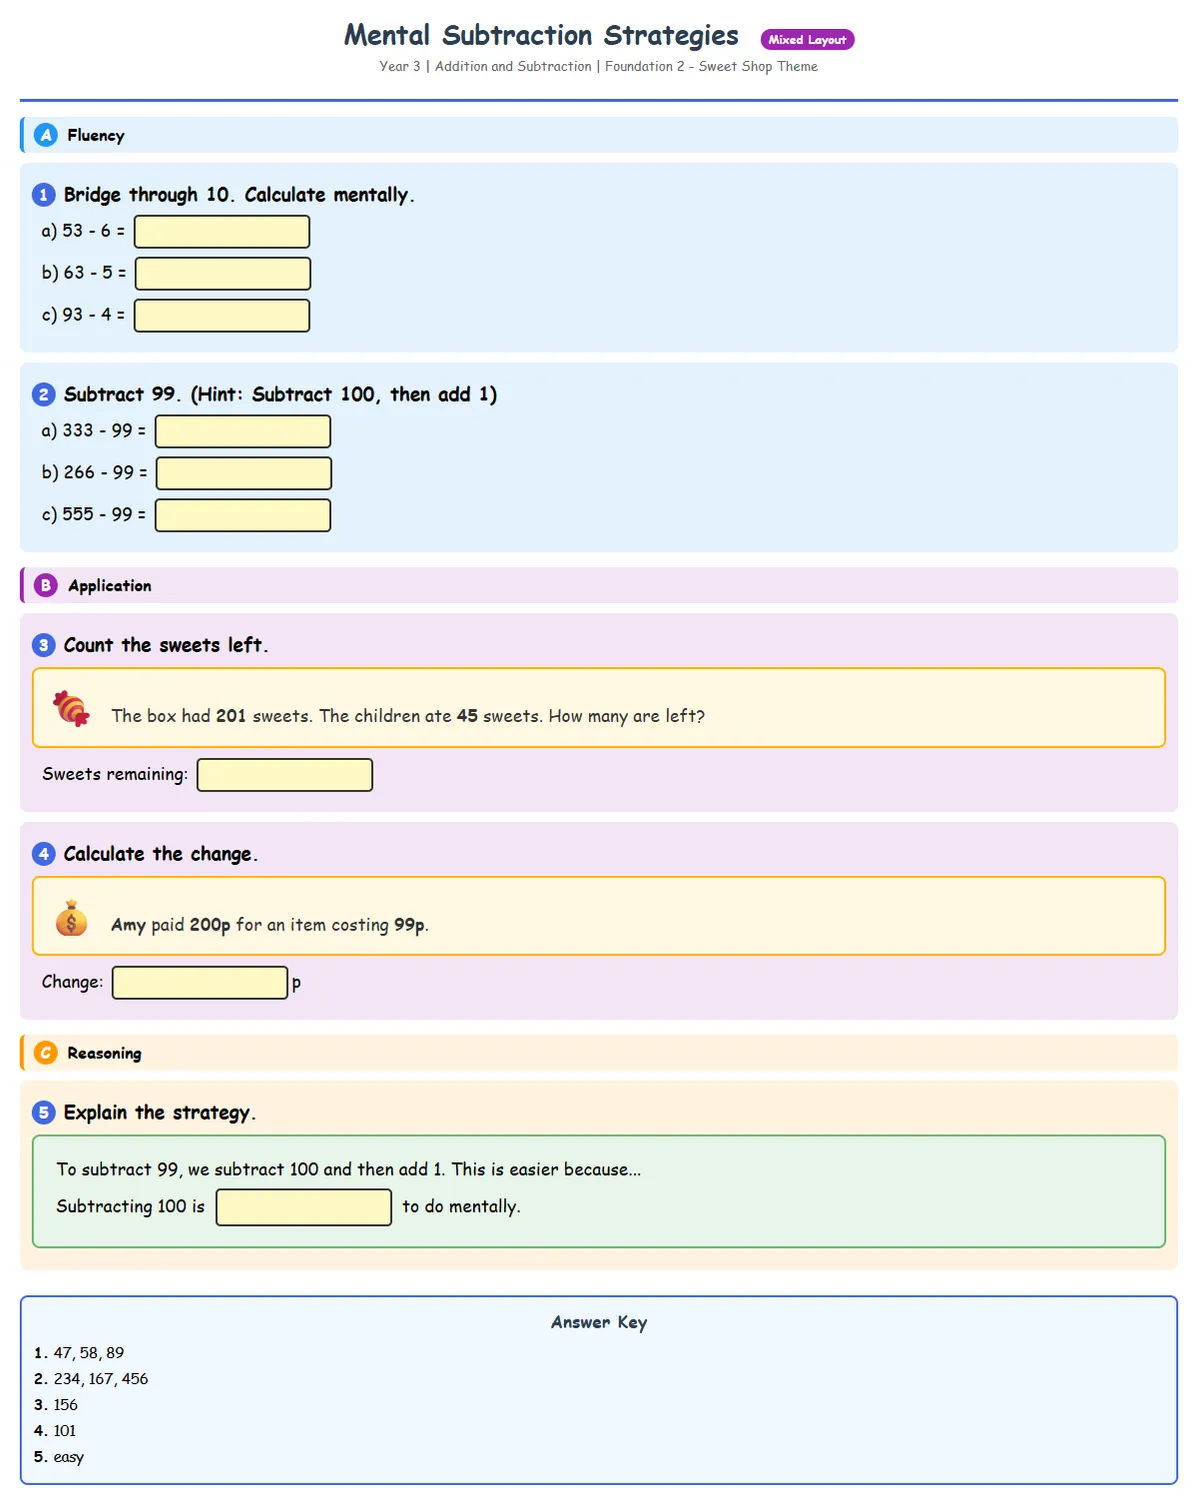Click the orange section C circle icon
The width and height of the screenshot is (1198, 1500).
[46, 1053]
